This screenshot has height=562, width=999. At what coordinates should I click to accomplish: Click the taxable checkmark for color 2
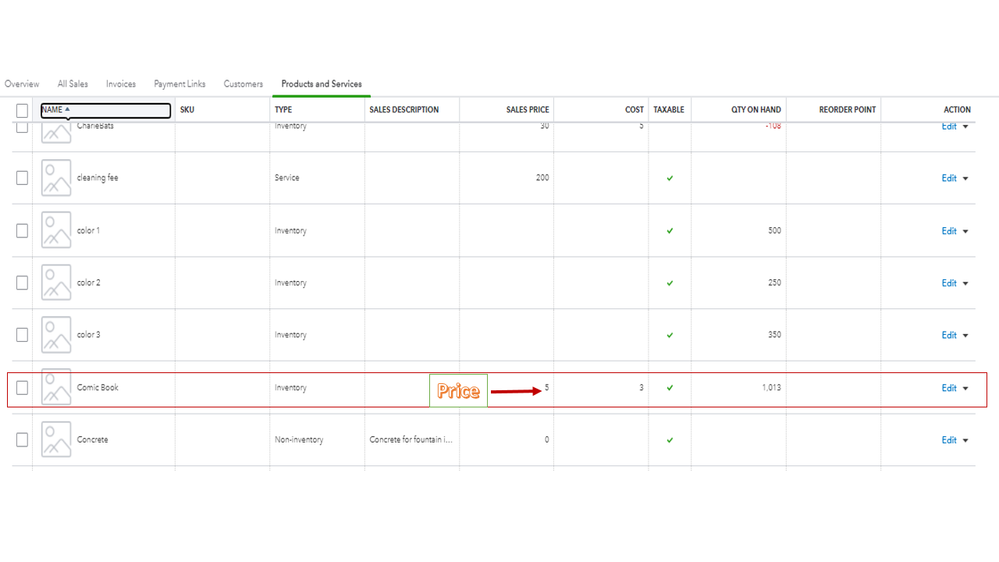tap(670, 283)
